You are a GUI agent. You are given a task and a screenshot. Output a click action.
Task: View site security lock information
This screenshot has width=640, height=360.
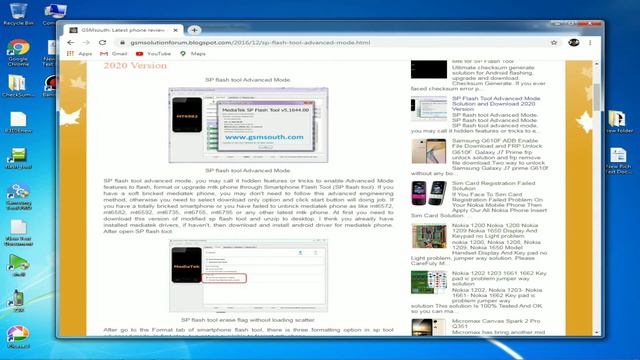[x=122, y=42]
